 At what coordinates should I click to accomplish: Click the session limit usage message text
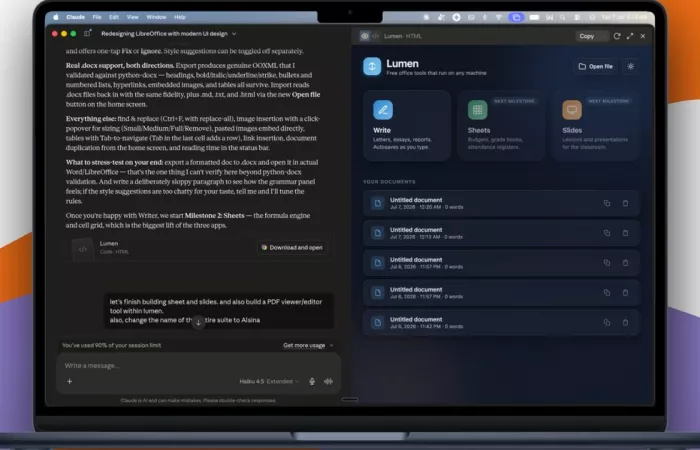click(112, 345)
